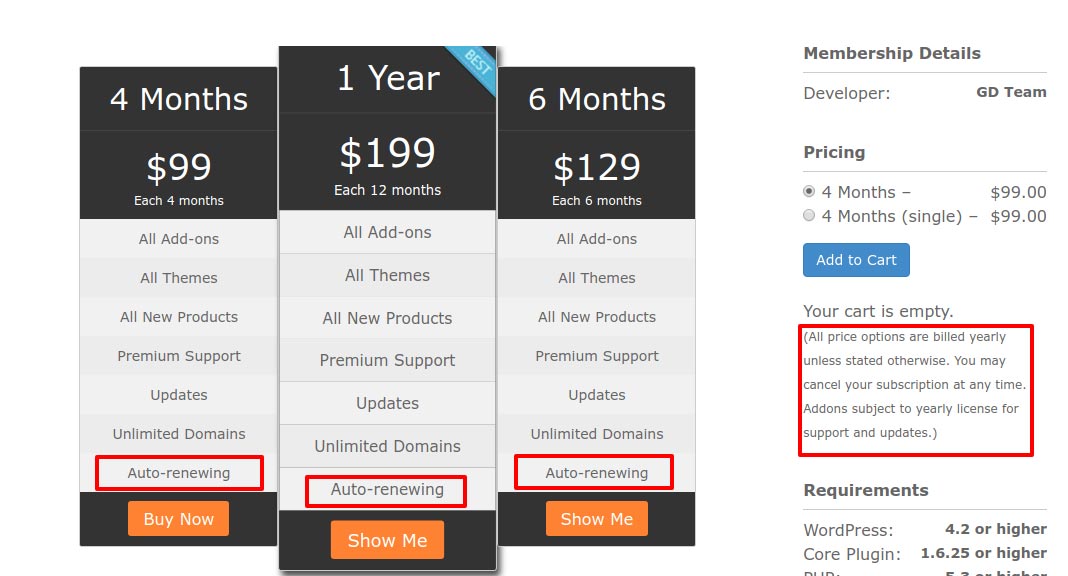Click the GD Team developer name
The image size is (1068, 576).
[x=1011, y=92]
